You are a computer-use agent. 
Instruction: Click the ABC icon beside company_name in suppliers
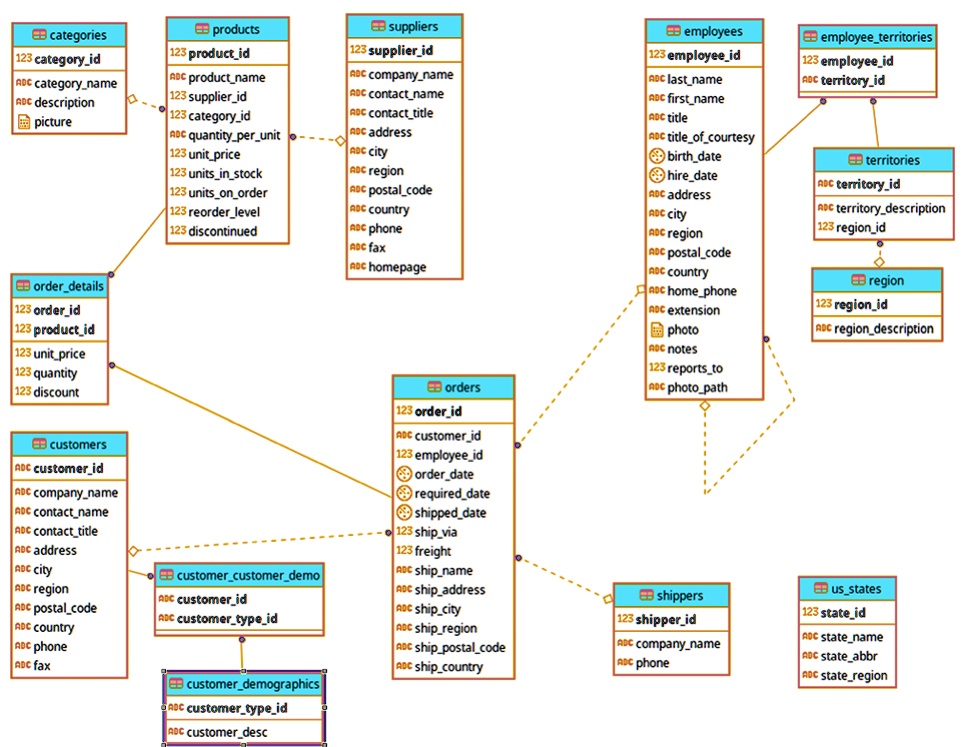356,73
